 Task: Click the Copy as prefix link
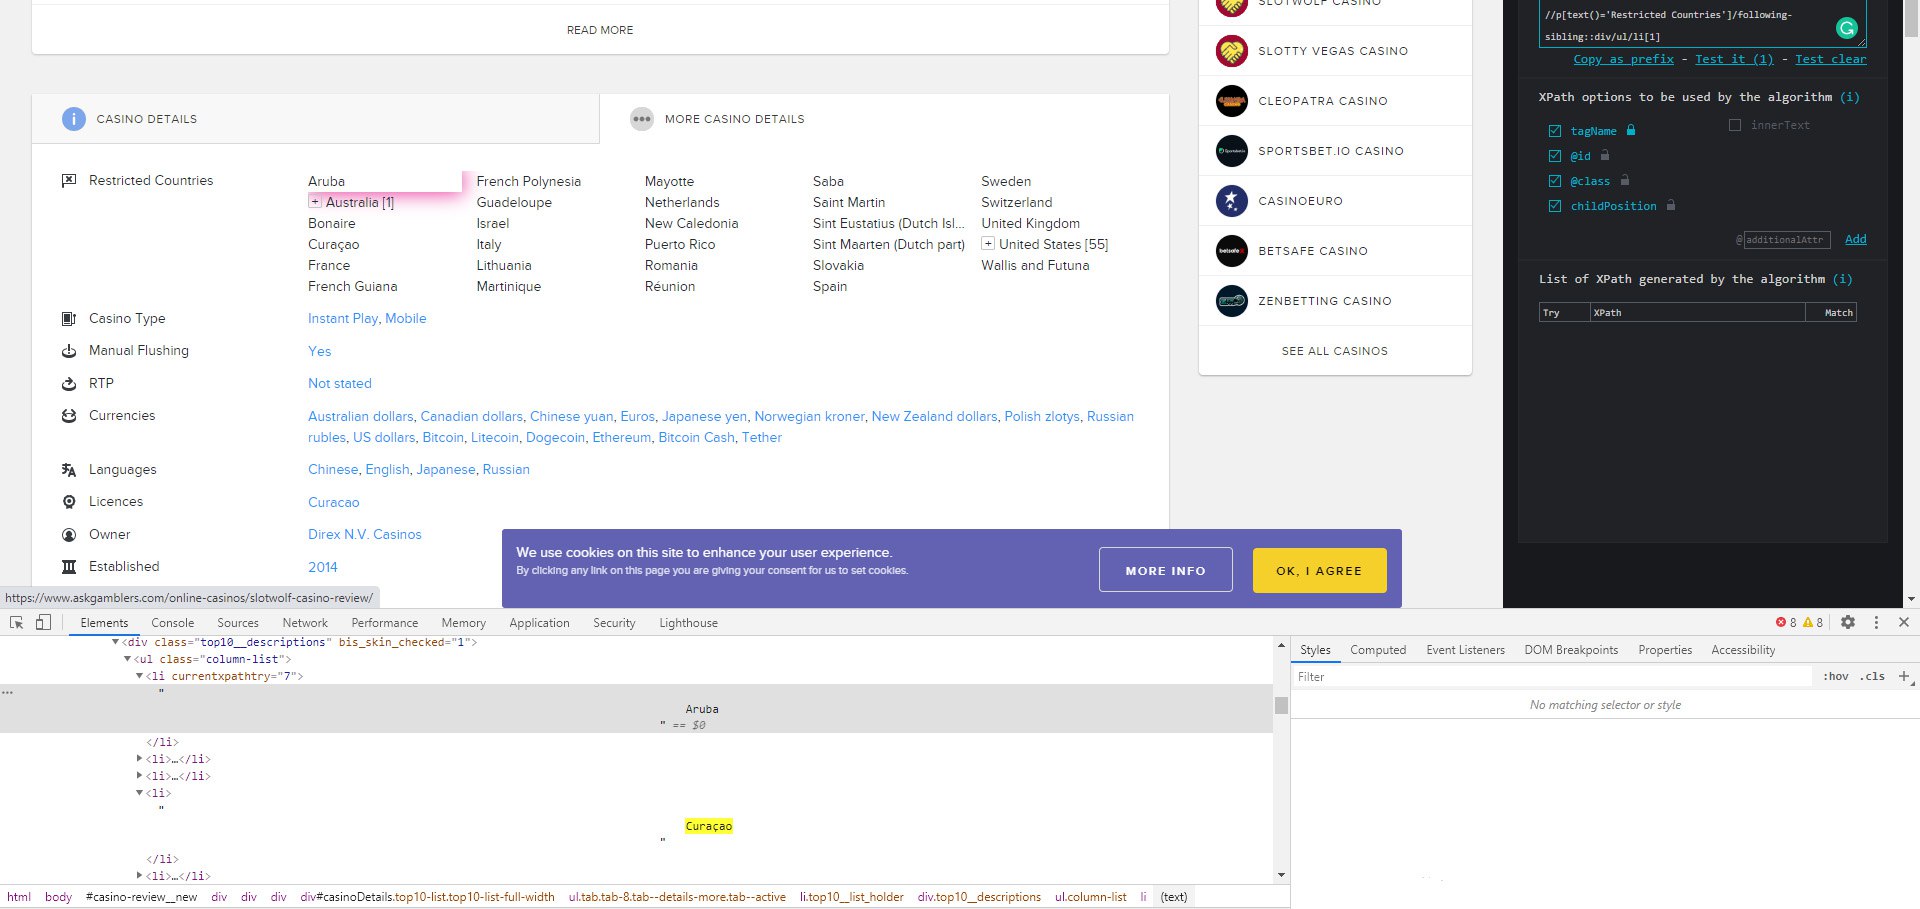pos(1623,59)
